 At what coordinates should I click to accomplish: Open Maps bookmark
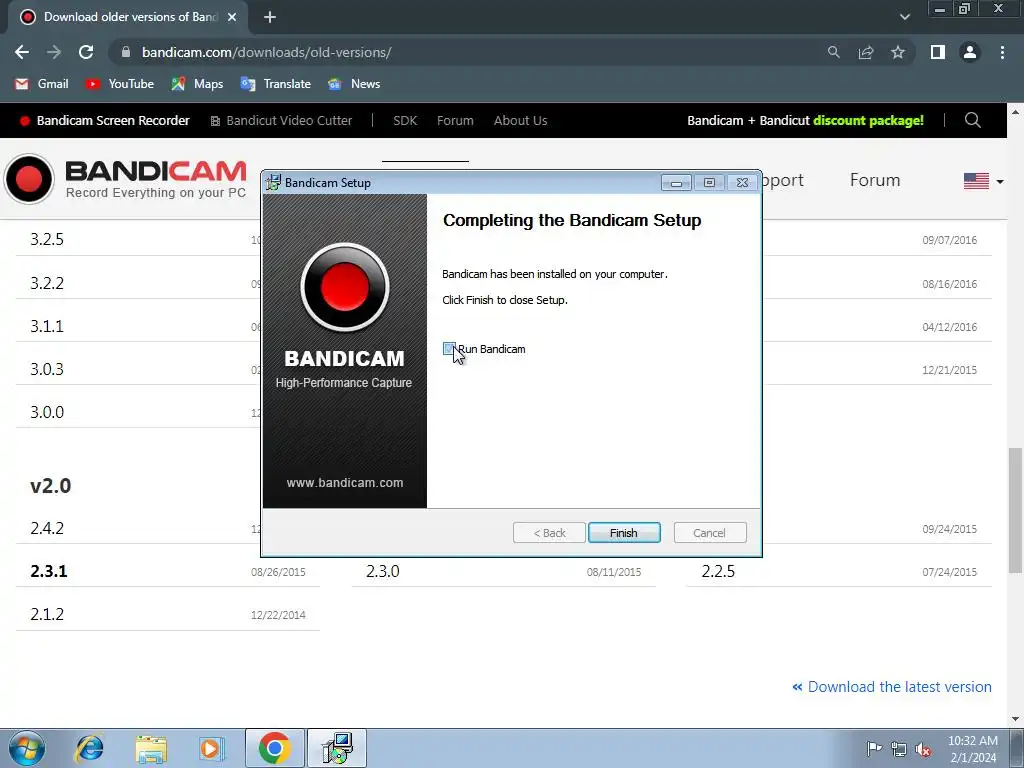click(x=197, y=84)
